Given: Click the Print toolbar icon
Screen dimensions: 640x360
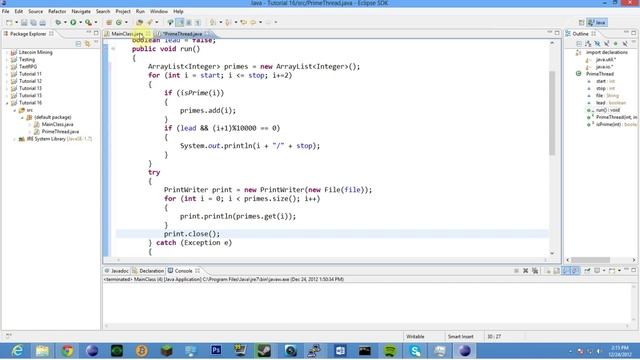Looking at the screenshot, I should pyautogui.click(x=42, y=22).
